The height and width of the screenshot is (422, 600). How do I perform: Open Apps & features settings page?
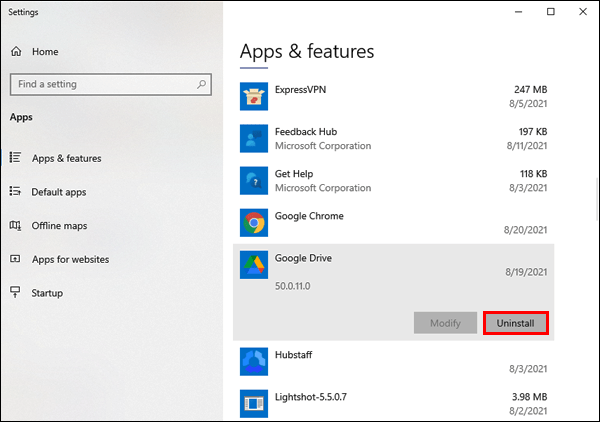tap(66, 158)
